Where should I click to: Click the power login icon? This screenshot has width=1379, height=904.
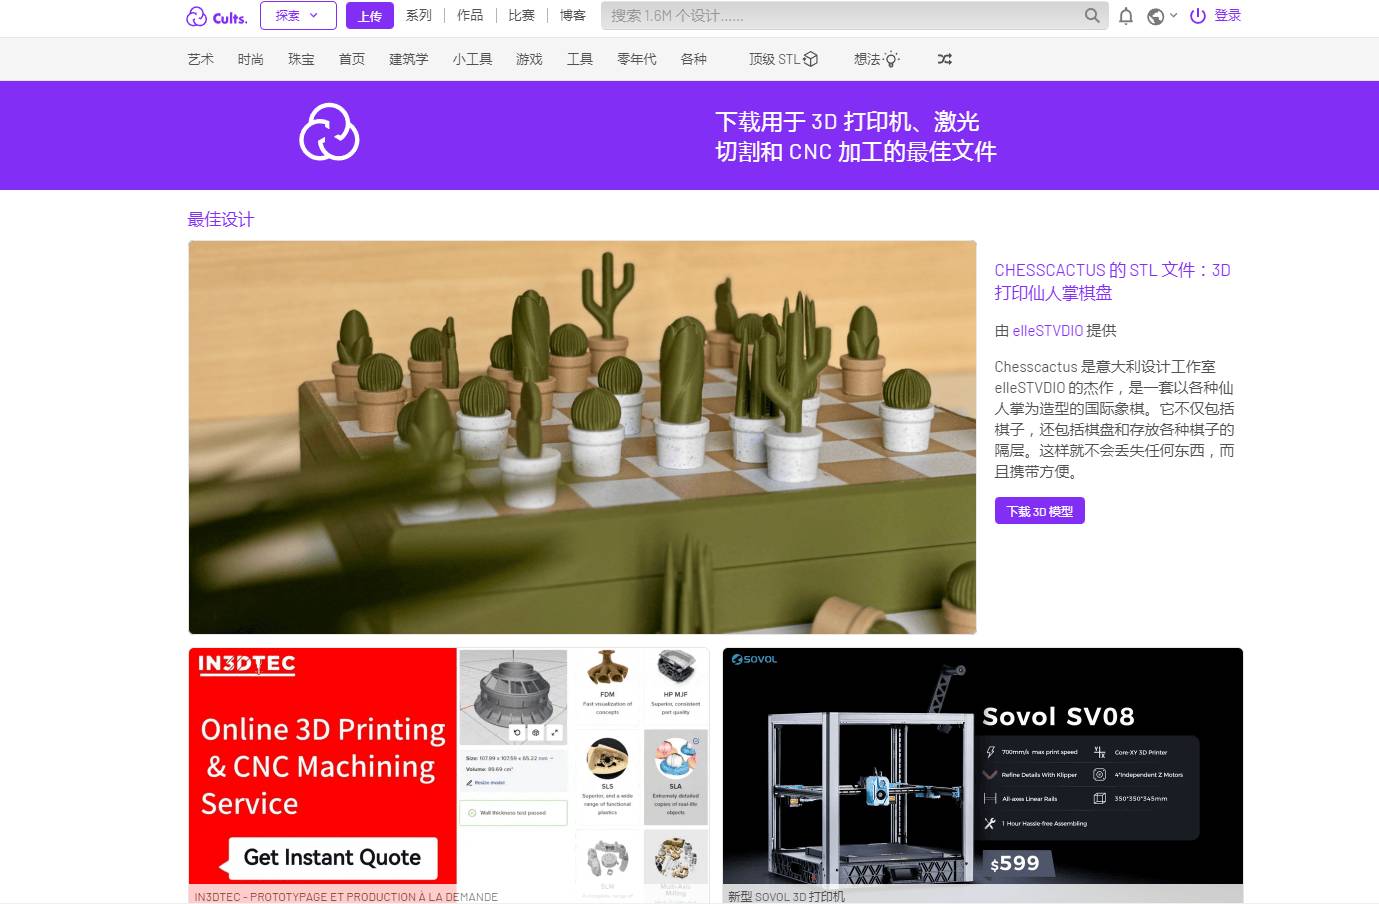coord(1197,16)
